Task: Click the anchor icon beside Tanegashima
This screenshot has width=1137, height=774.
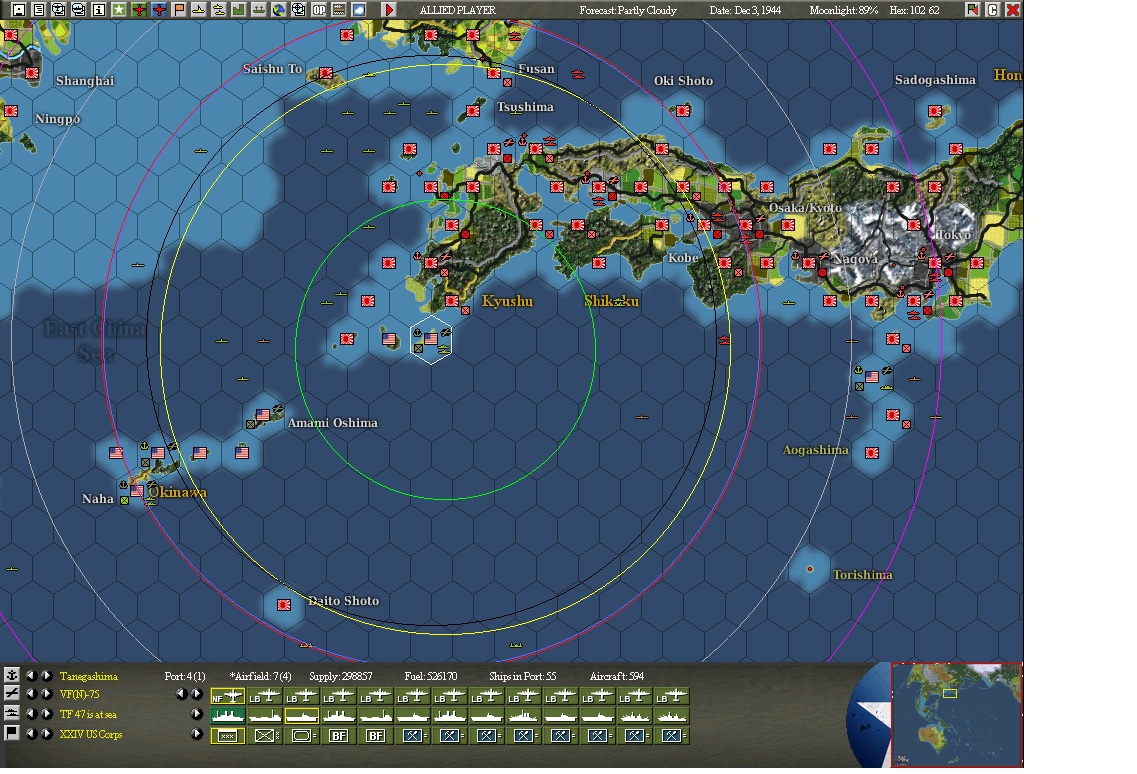Action: [12, 675]
